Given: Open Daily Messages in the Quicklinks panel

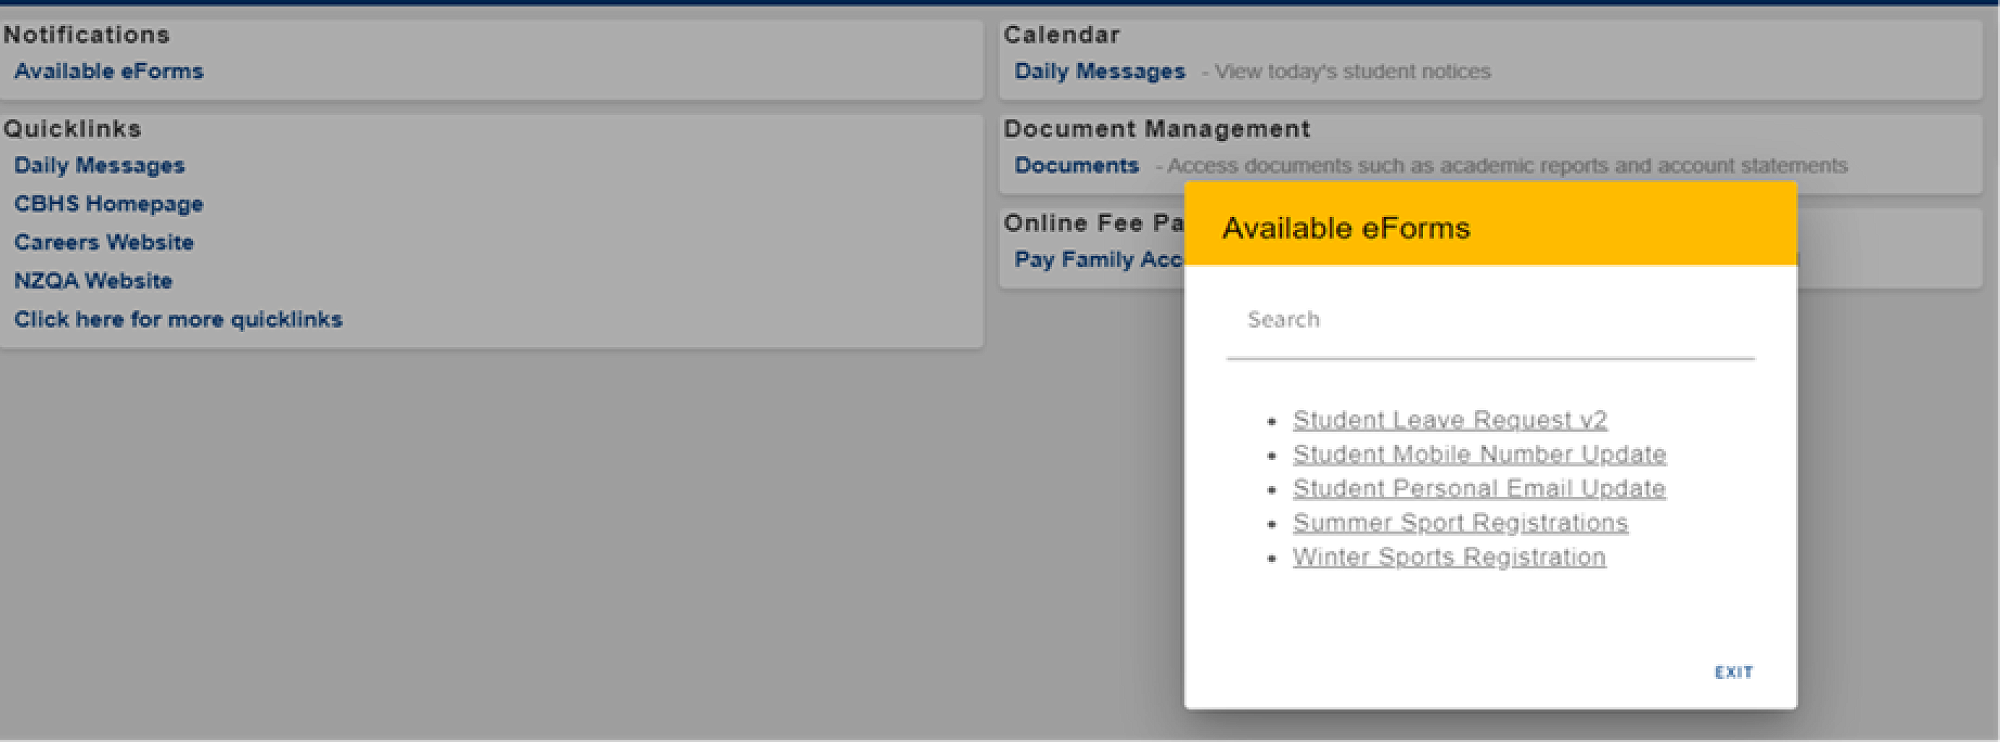Looking at the screenshot, I should click(x=99, y=166).
